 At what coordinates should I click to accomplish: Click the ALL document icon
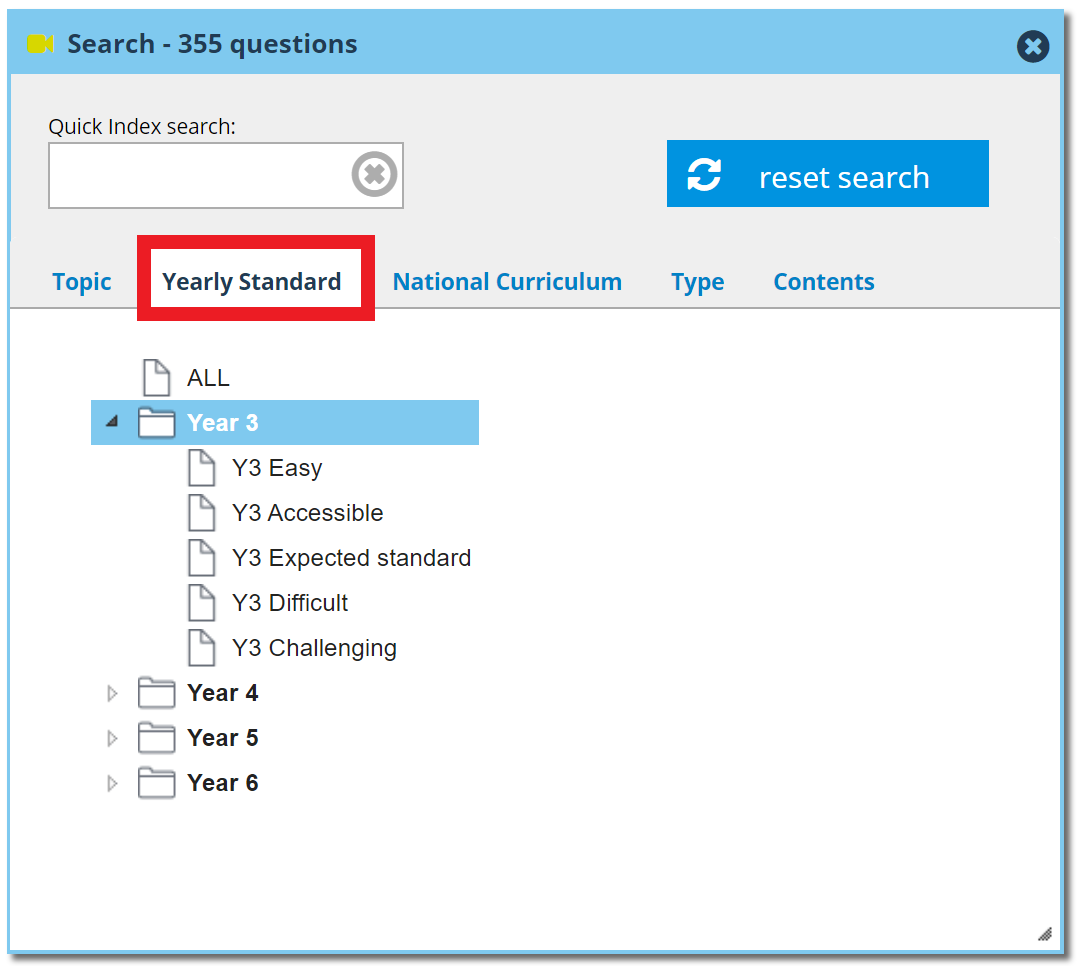click(157, 378)
